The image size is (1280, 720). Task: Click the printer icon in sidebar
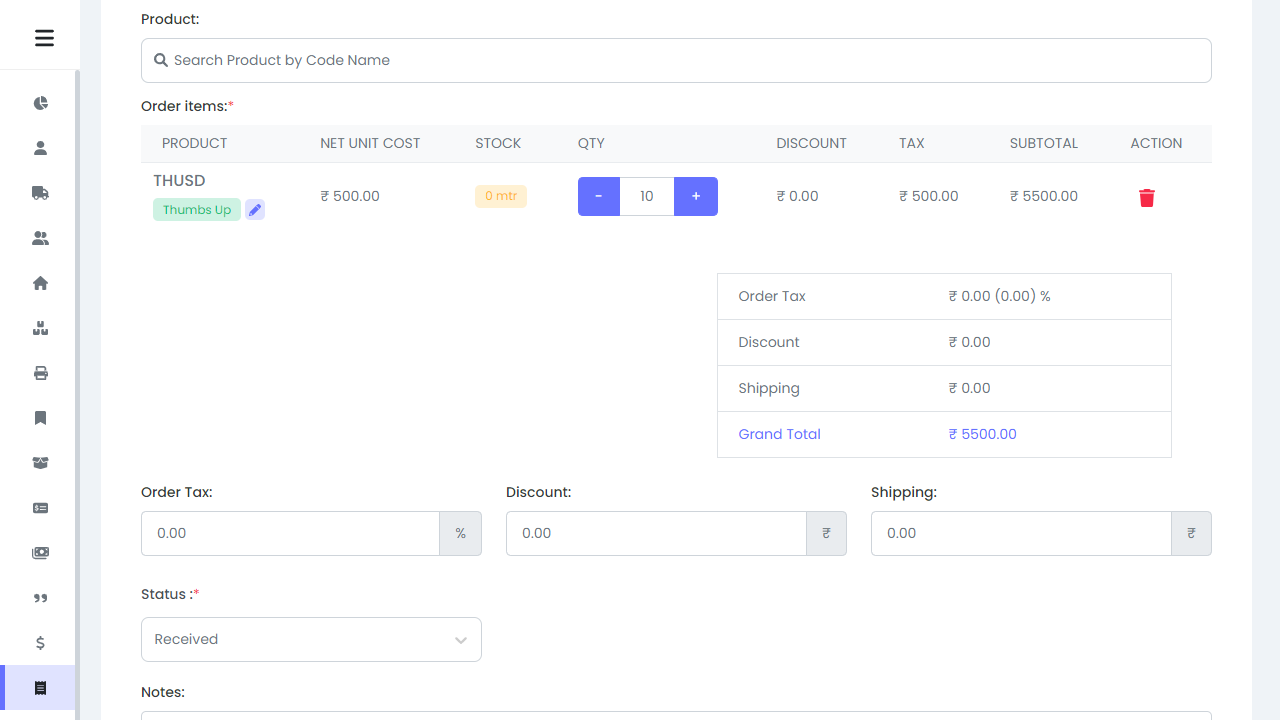40,373
